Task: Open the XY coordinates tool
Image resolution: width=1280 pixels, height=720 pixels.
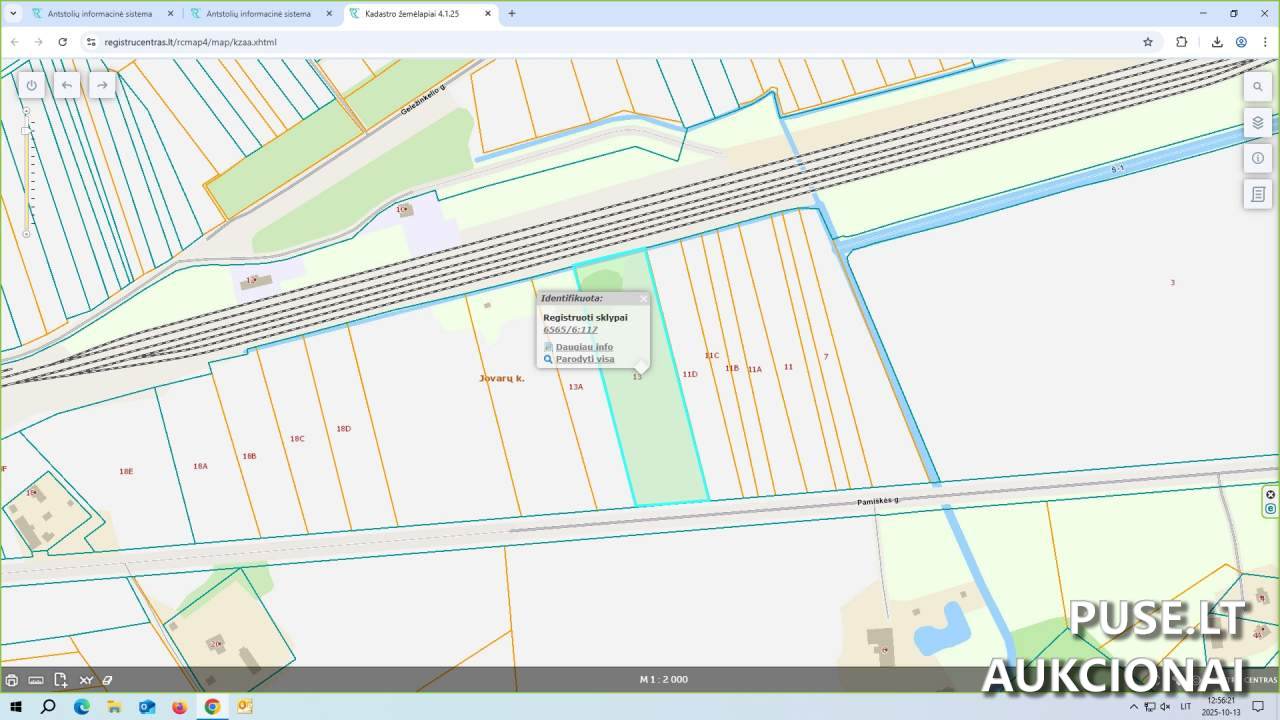Action: click(x=86, y=680)
